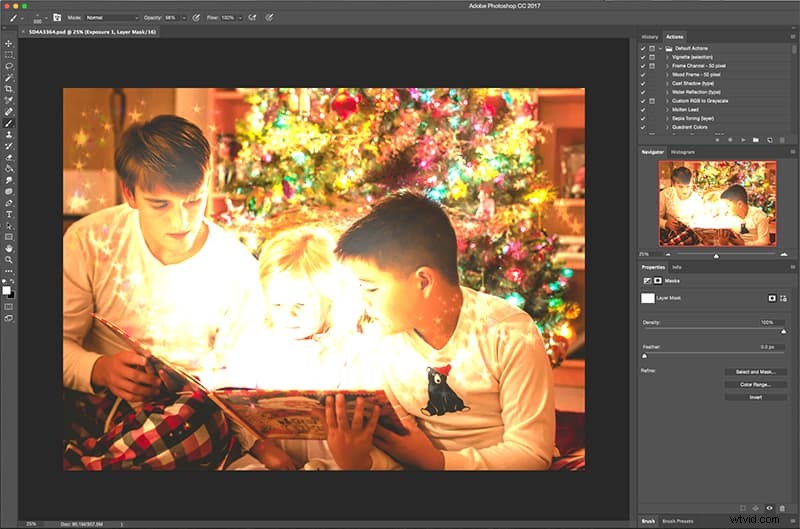This screenshot has height=529, width=800.
Task: Click the vector mask icon beside Layer Mask
Action: tap(783, 298)
